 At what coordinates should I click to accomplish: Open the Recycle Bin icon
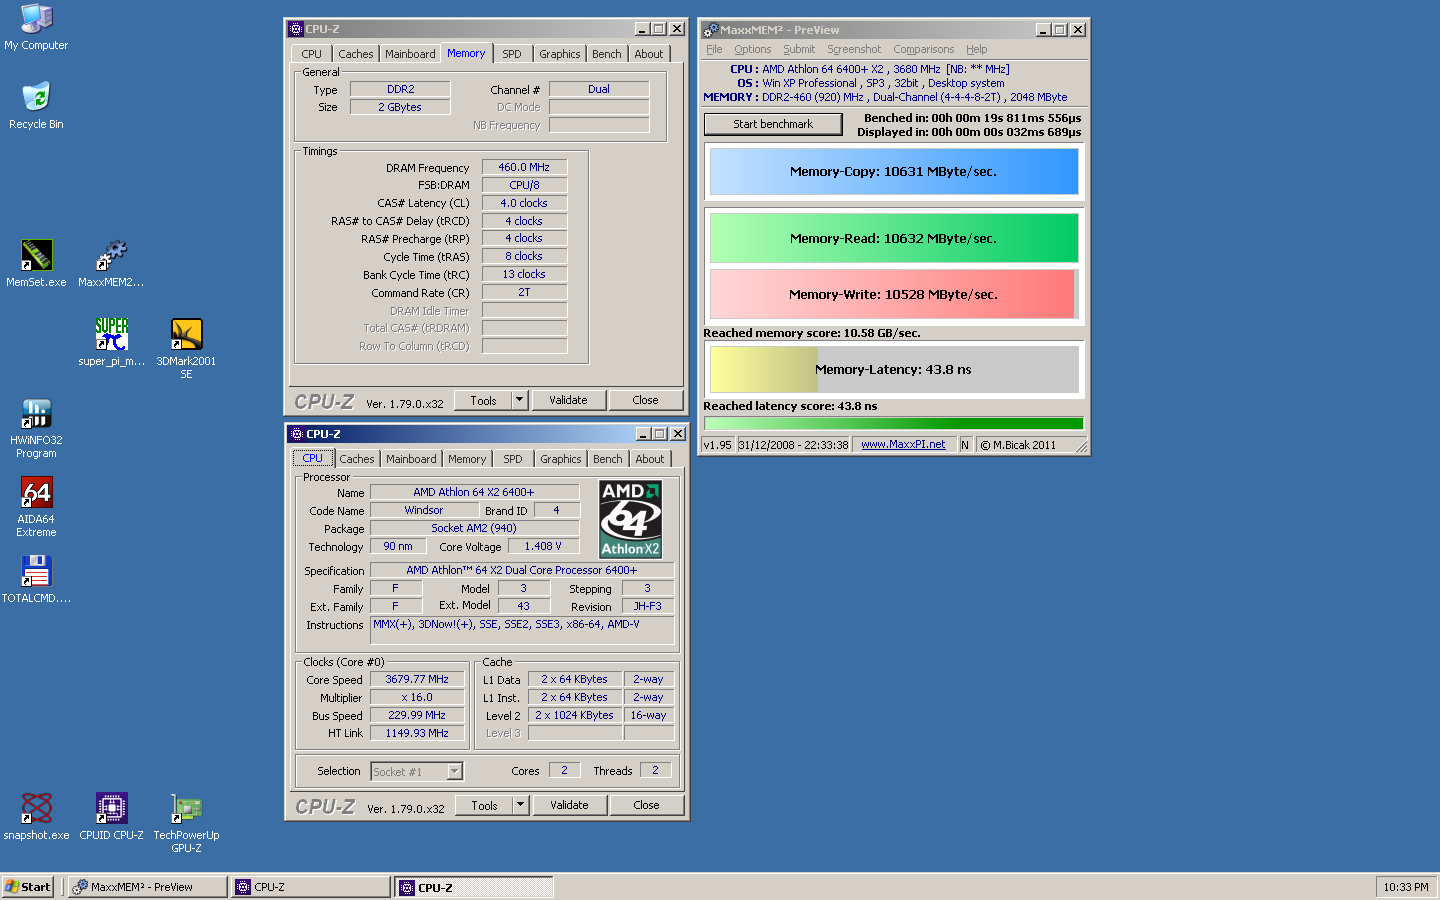[36, 97]
